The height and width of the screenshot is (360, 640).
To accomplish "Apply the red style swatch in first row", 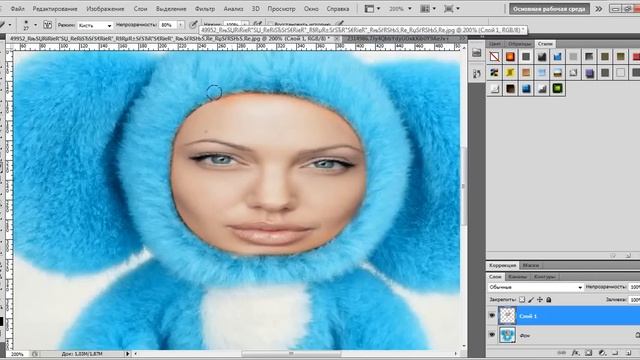I will 636,57.
